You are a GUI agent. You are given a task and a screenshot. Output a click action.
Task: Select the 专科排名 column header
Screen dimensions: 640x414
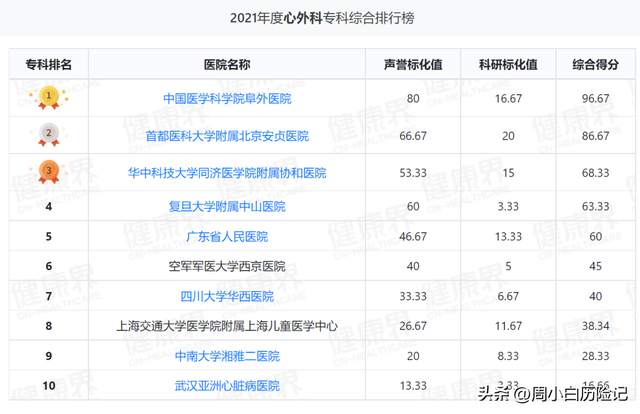(x=49, y=64)
